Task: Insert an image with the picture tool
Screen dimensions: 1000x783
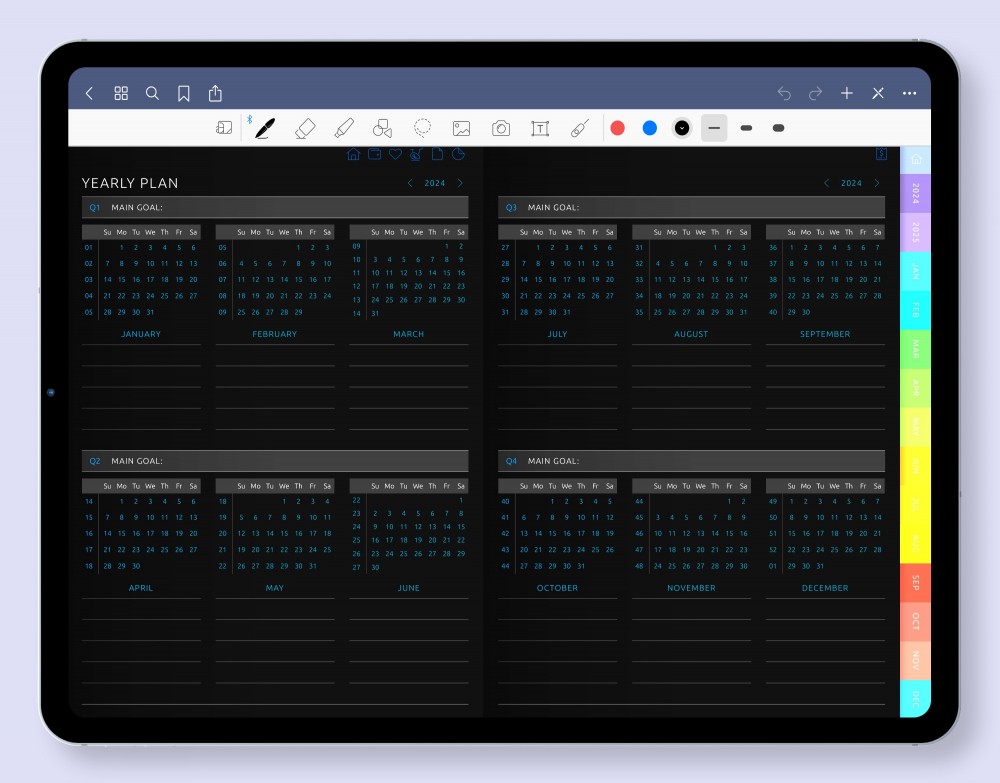Action: pyautogui.click(x=462, y=129)
